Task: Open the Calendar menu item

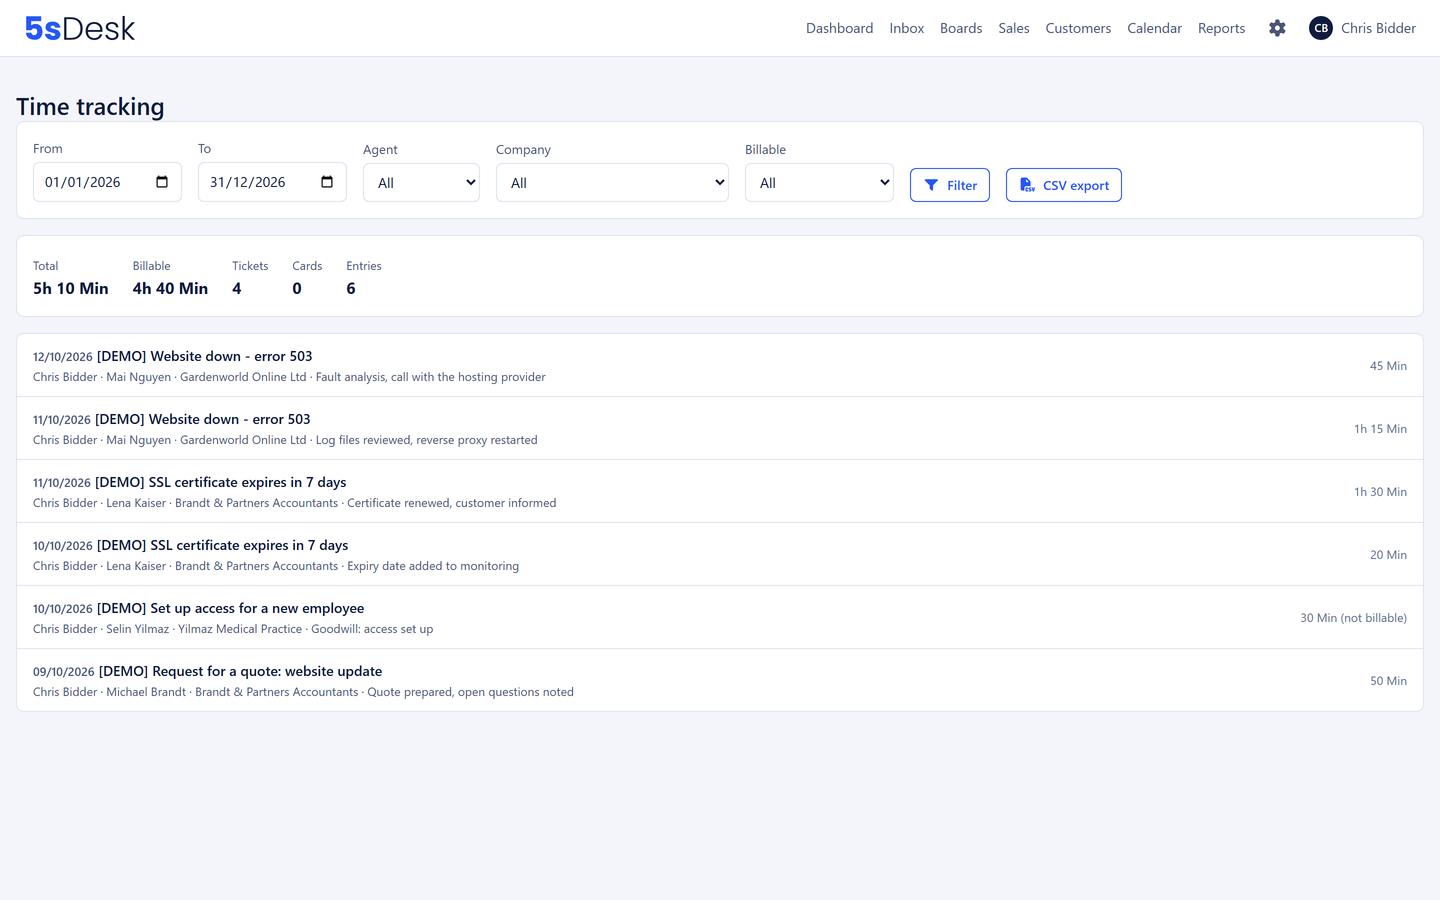Action: pyautogui.click(x=1154, y=28)
